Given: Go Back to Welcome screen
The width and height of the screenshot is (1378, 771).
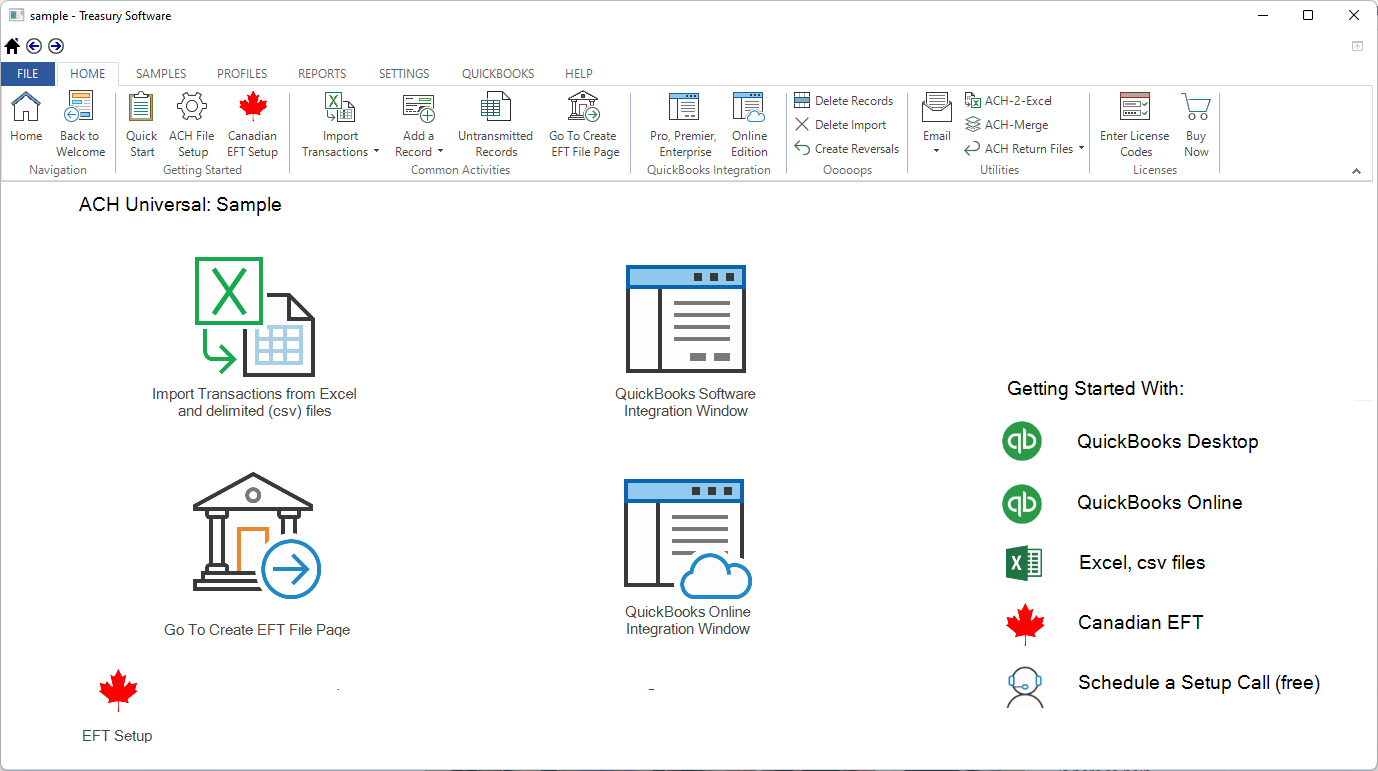Looking at the screenshot, I should (80, 124).
